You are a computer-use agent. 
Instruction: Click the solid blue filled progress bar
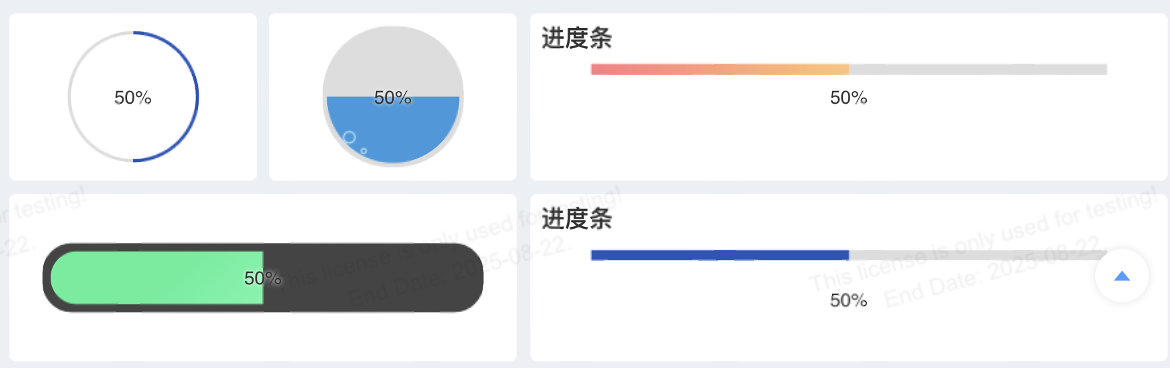[720, 255]
